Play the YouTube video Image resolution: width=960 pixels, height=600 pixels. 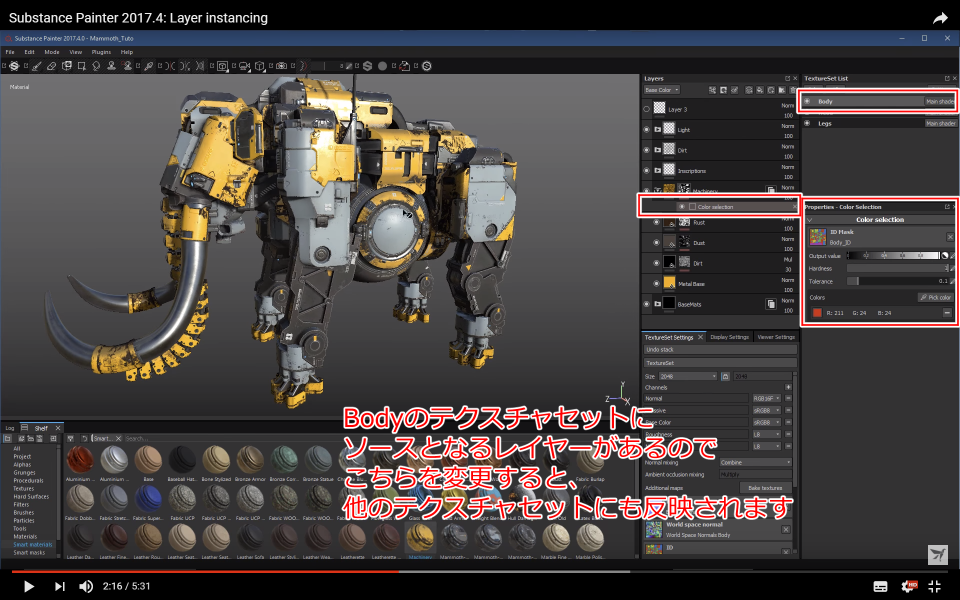pyautogui.click(x=28, y=587)
